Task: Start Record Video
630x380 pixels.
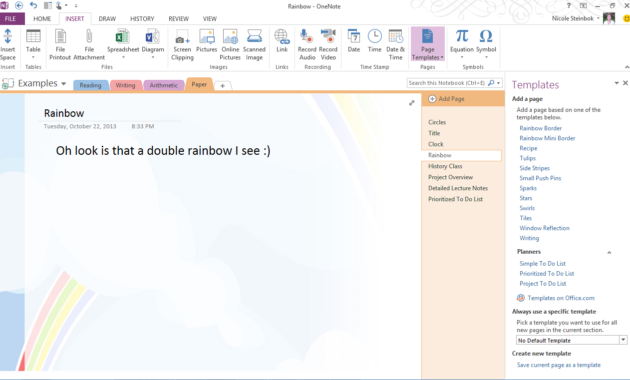Action: [328, 44]
